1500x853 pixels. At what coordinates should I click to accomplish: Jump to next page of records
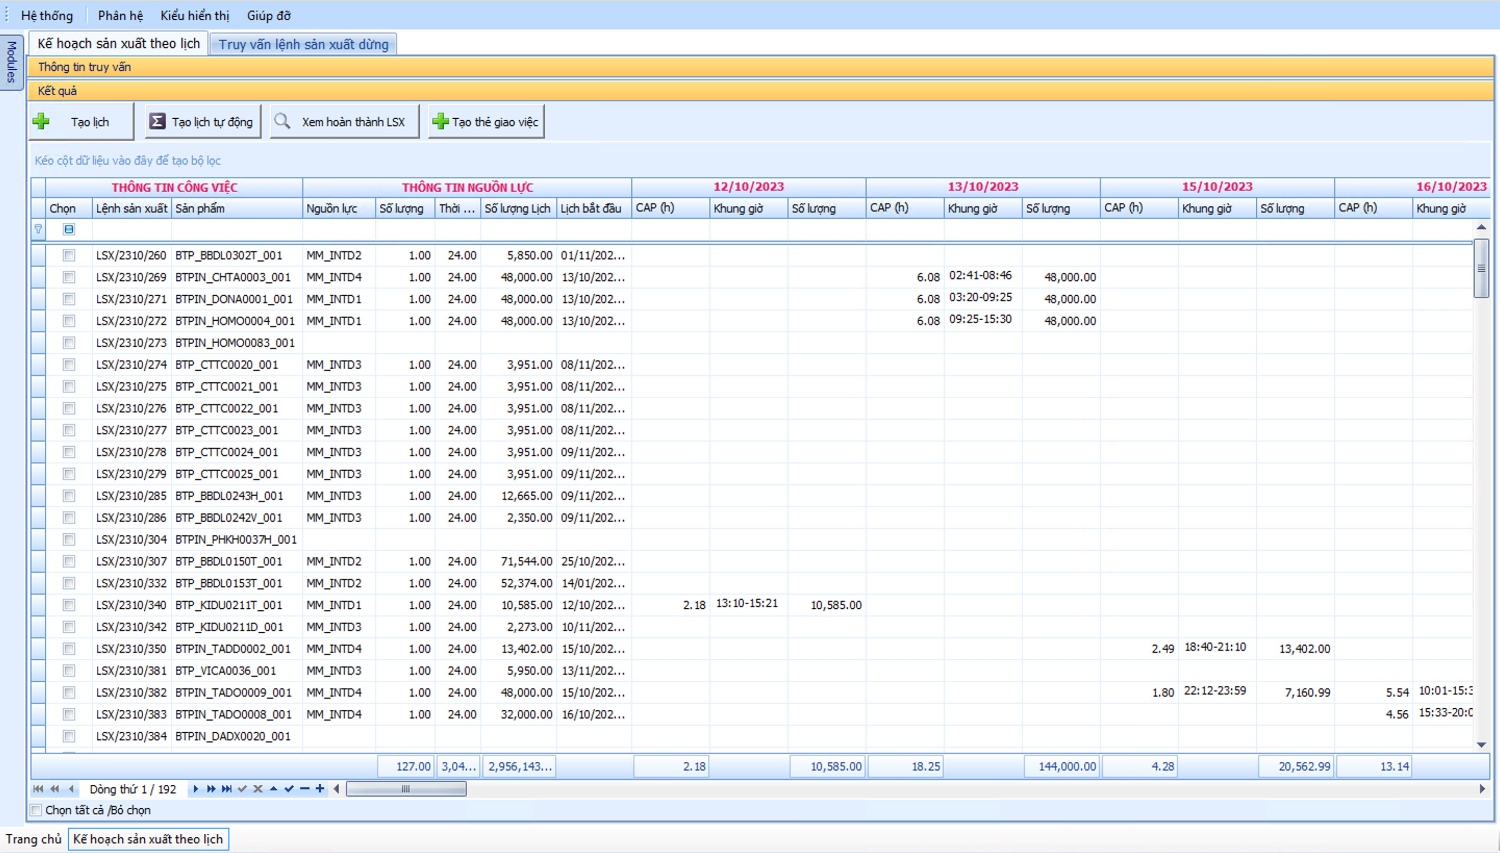click(211, 789)
